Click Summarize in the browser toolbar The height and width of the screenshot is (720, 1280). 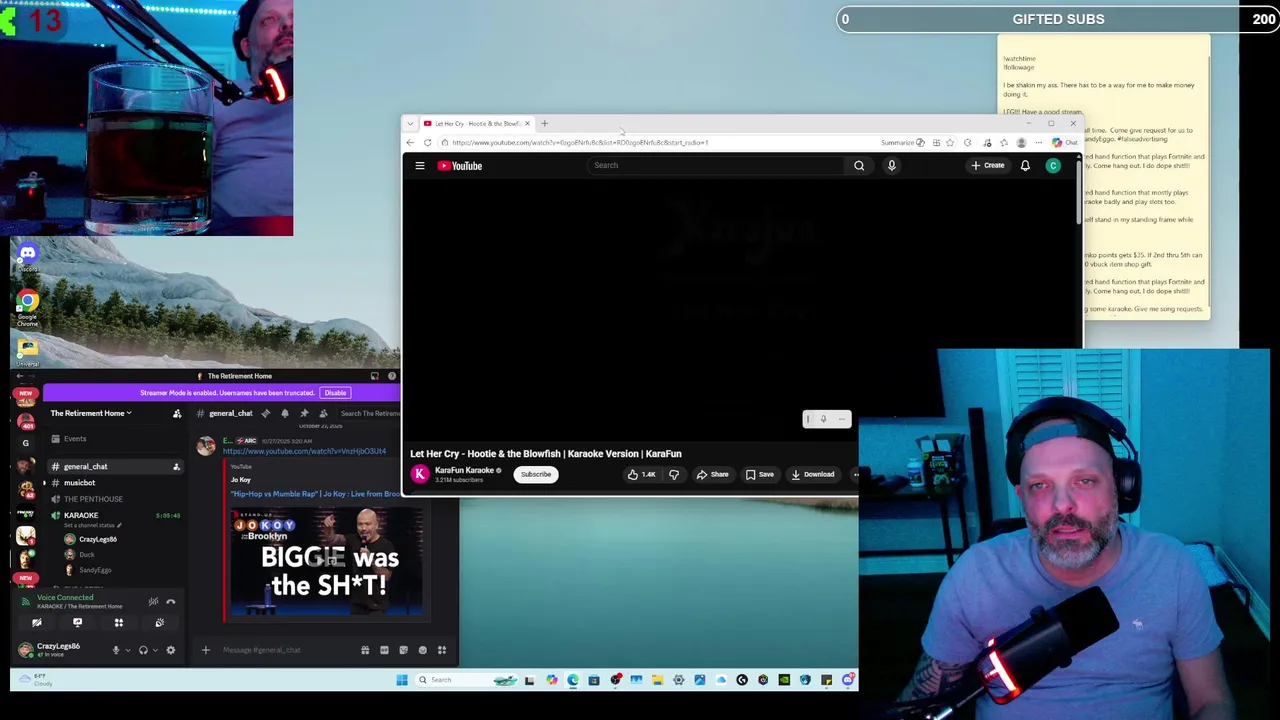tap(902, 143)
